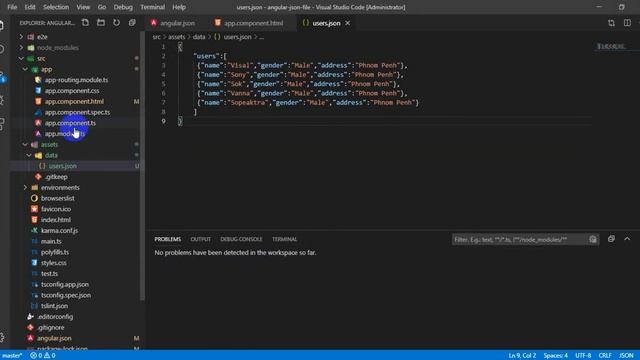Open app-routing.module.ts file
This screenshot has height=360, width=640.
(x=76, y=80)
